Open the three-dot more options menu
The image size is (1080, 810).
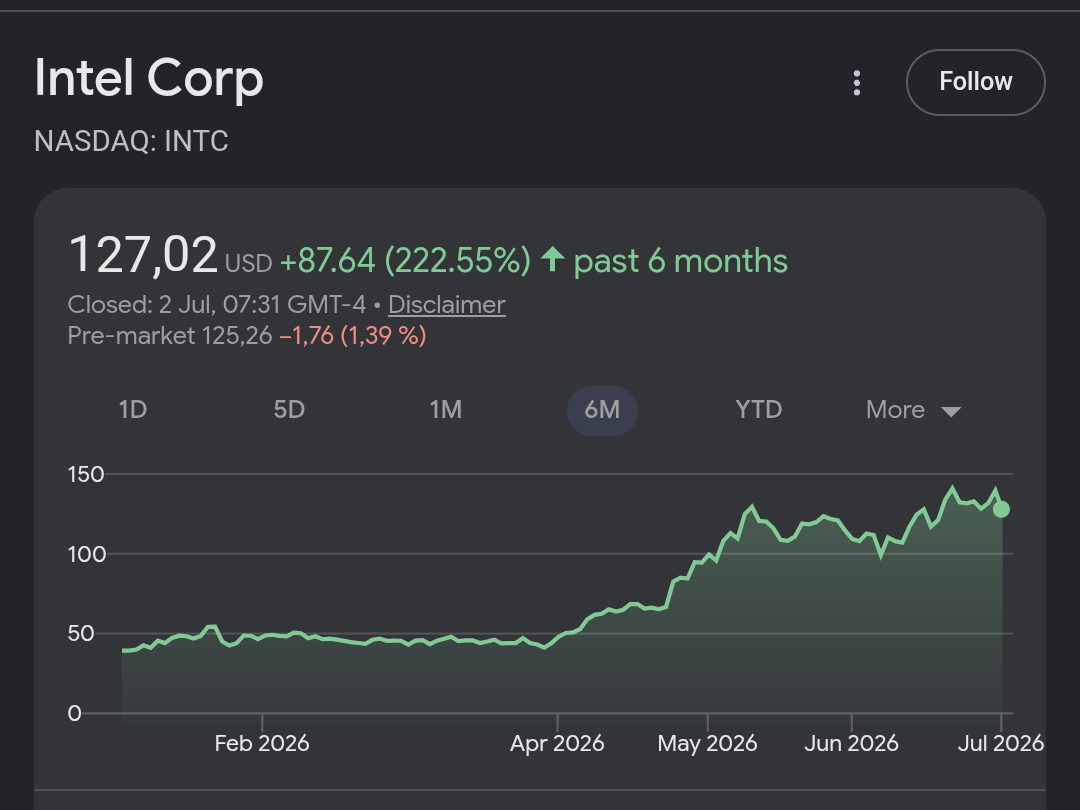(857, 83)
